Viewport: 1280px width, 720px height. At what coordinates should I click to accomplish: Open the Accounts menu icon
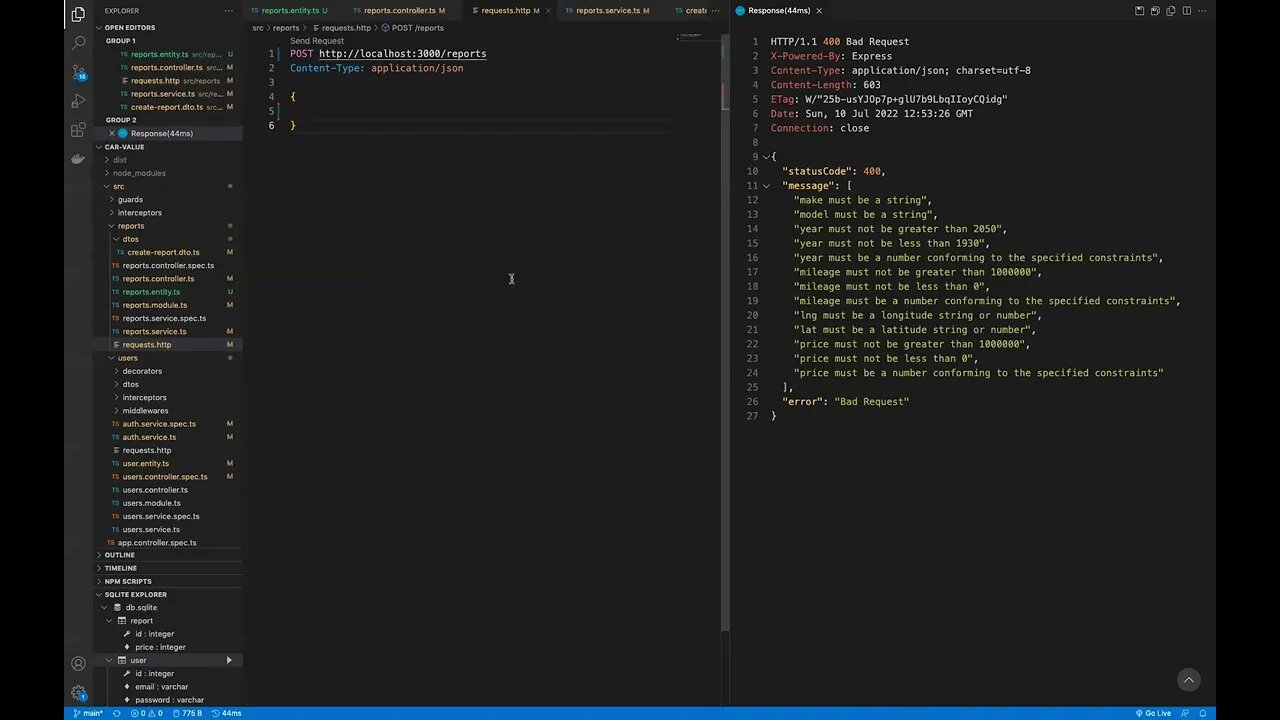pos(78,664)
